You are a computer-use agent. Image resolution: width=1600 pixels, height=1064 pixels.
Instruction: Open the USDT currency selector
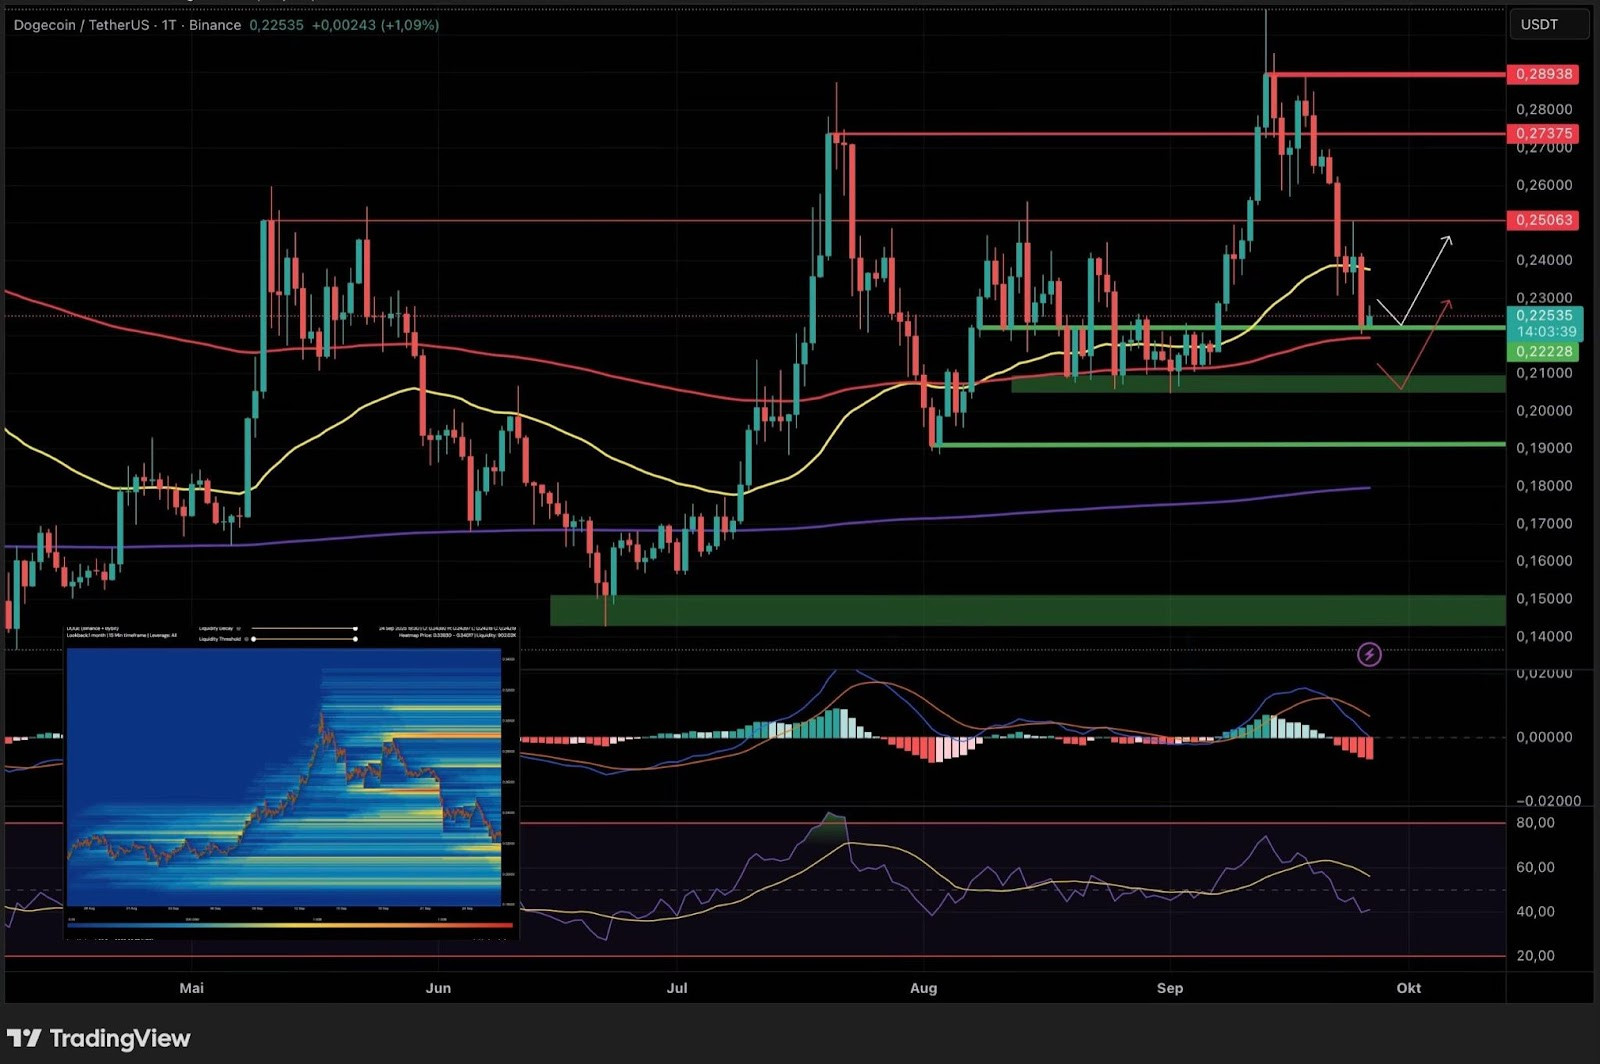1548,24
